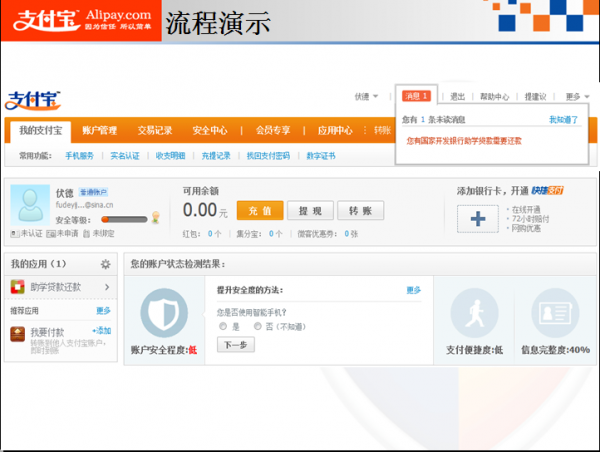Viewport: 600px width, 452px height.
Task: Click the plus icon to add bank card
Action: tap(477, 218)
